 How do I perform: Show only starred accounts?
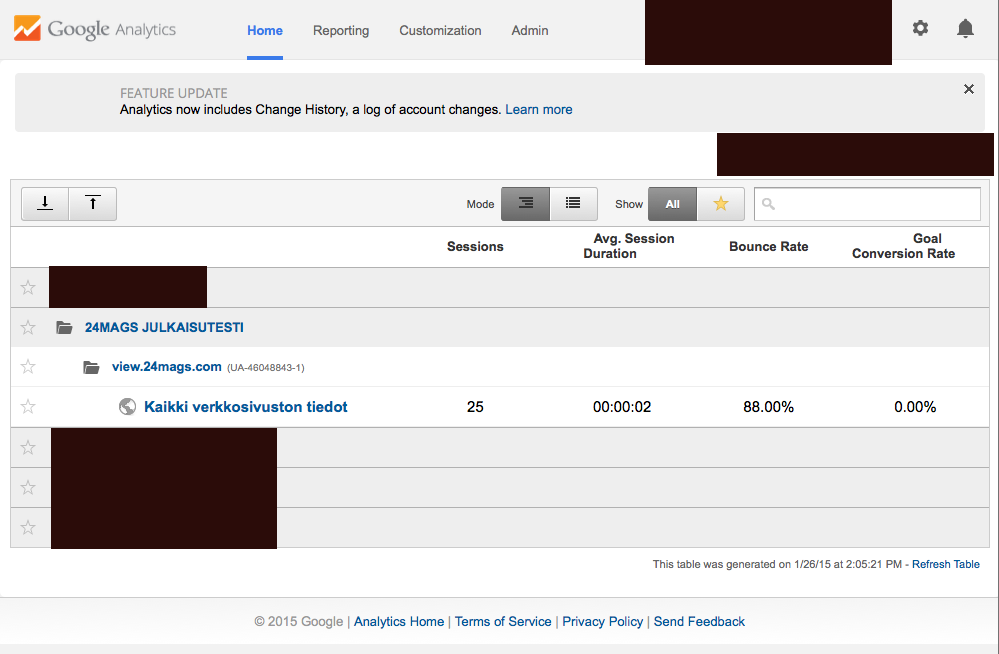(721, 204)
